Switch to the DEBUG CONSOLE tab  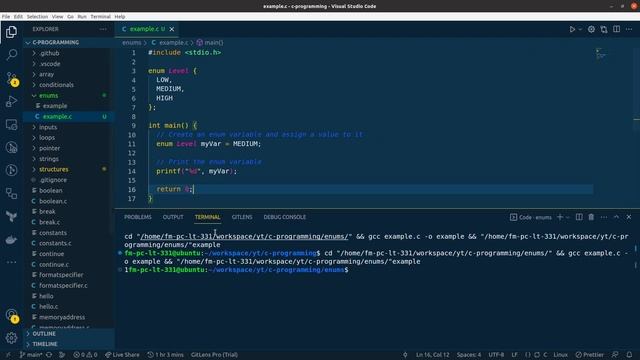pyautogui.click(x=284, y=217)
